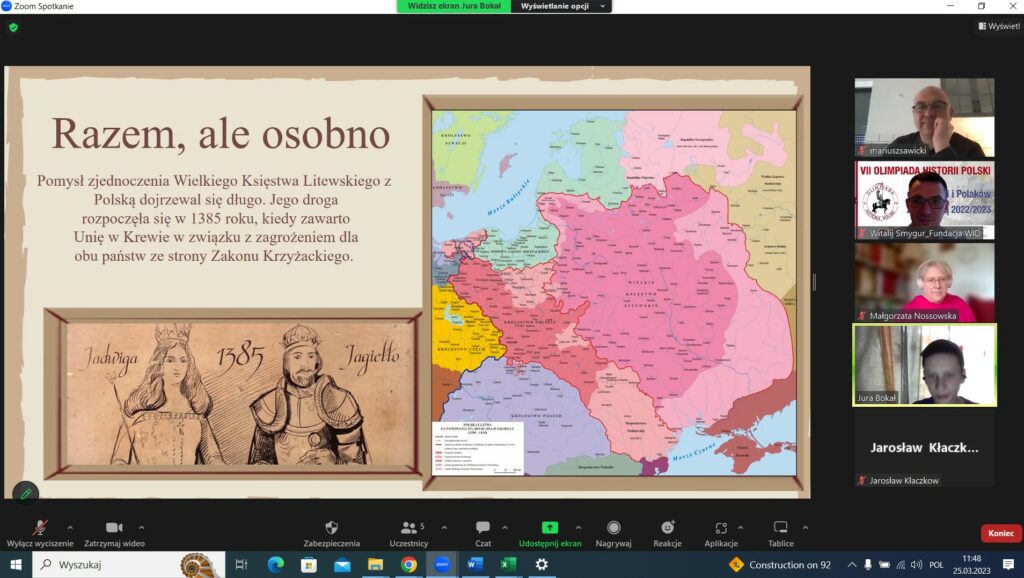Open the Wyświetl view menu

(998, 26)
